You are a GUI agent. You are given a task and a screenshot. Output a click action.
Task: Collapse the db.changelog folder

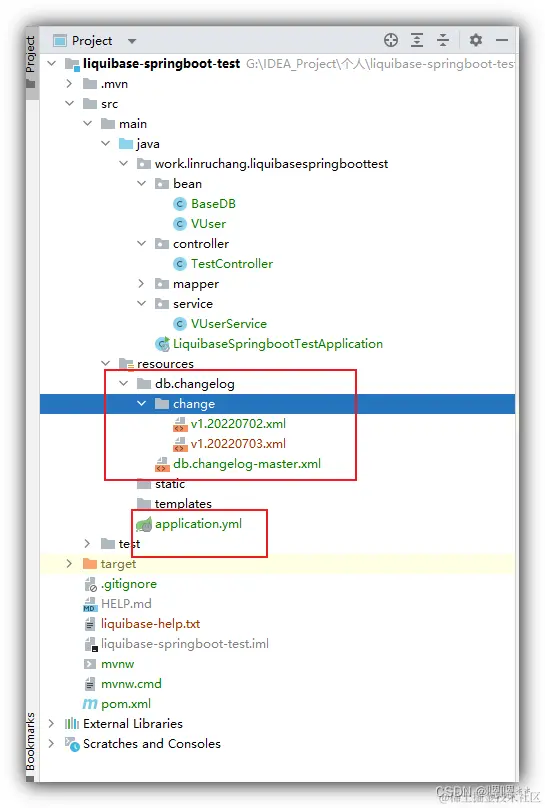click(x=124, y=383)
